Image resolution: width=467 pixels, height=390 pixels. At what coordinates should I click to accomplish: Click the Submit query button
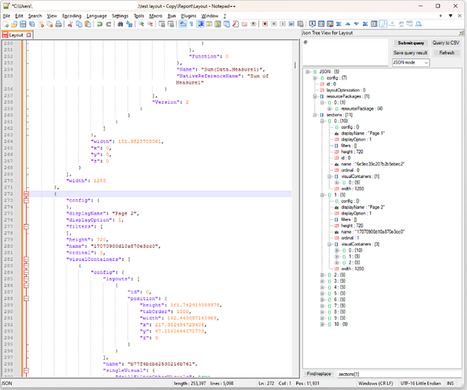coord(411,43)
